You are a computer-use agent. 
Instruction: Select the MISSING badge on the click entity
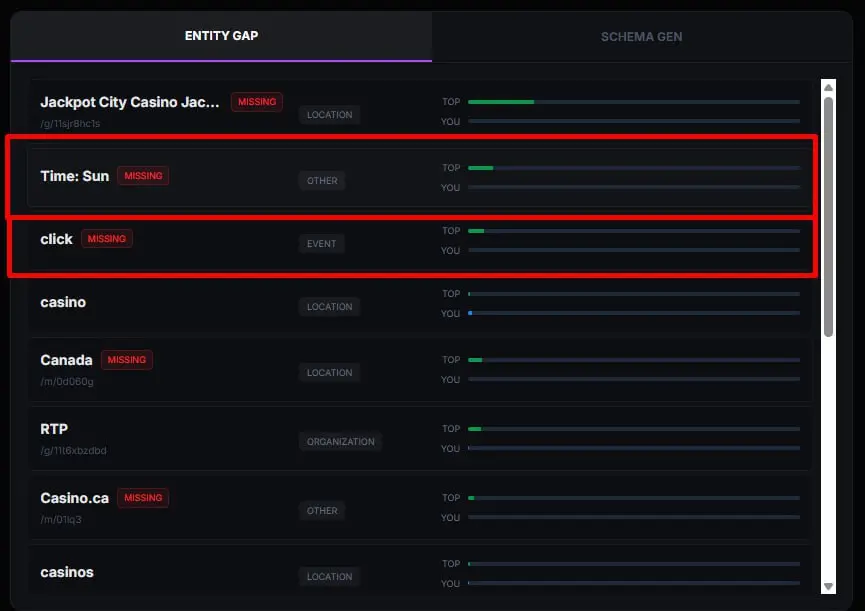click(107, 239)
